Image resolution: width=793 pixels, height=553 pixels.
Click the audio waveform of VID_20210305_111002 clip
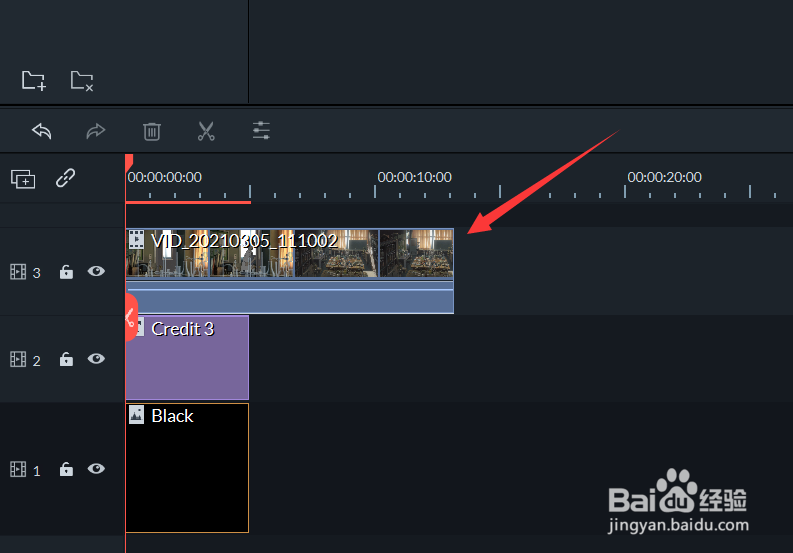290,296
